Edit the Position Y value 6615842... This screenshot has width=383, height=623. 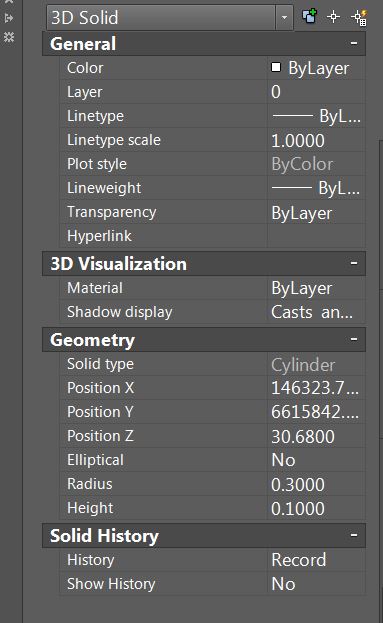[316, 412]
